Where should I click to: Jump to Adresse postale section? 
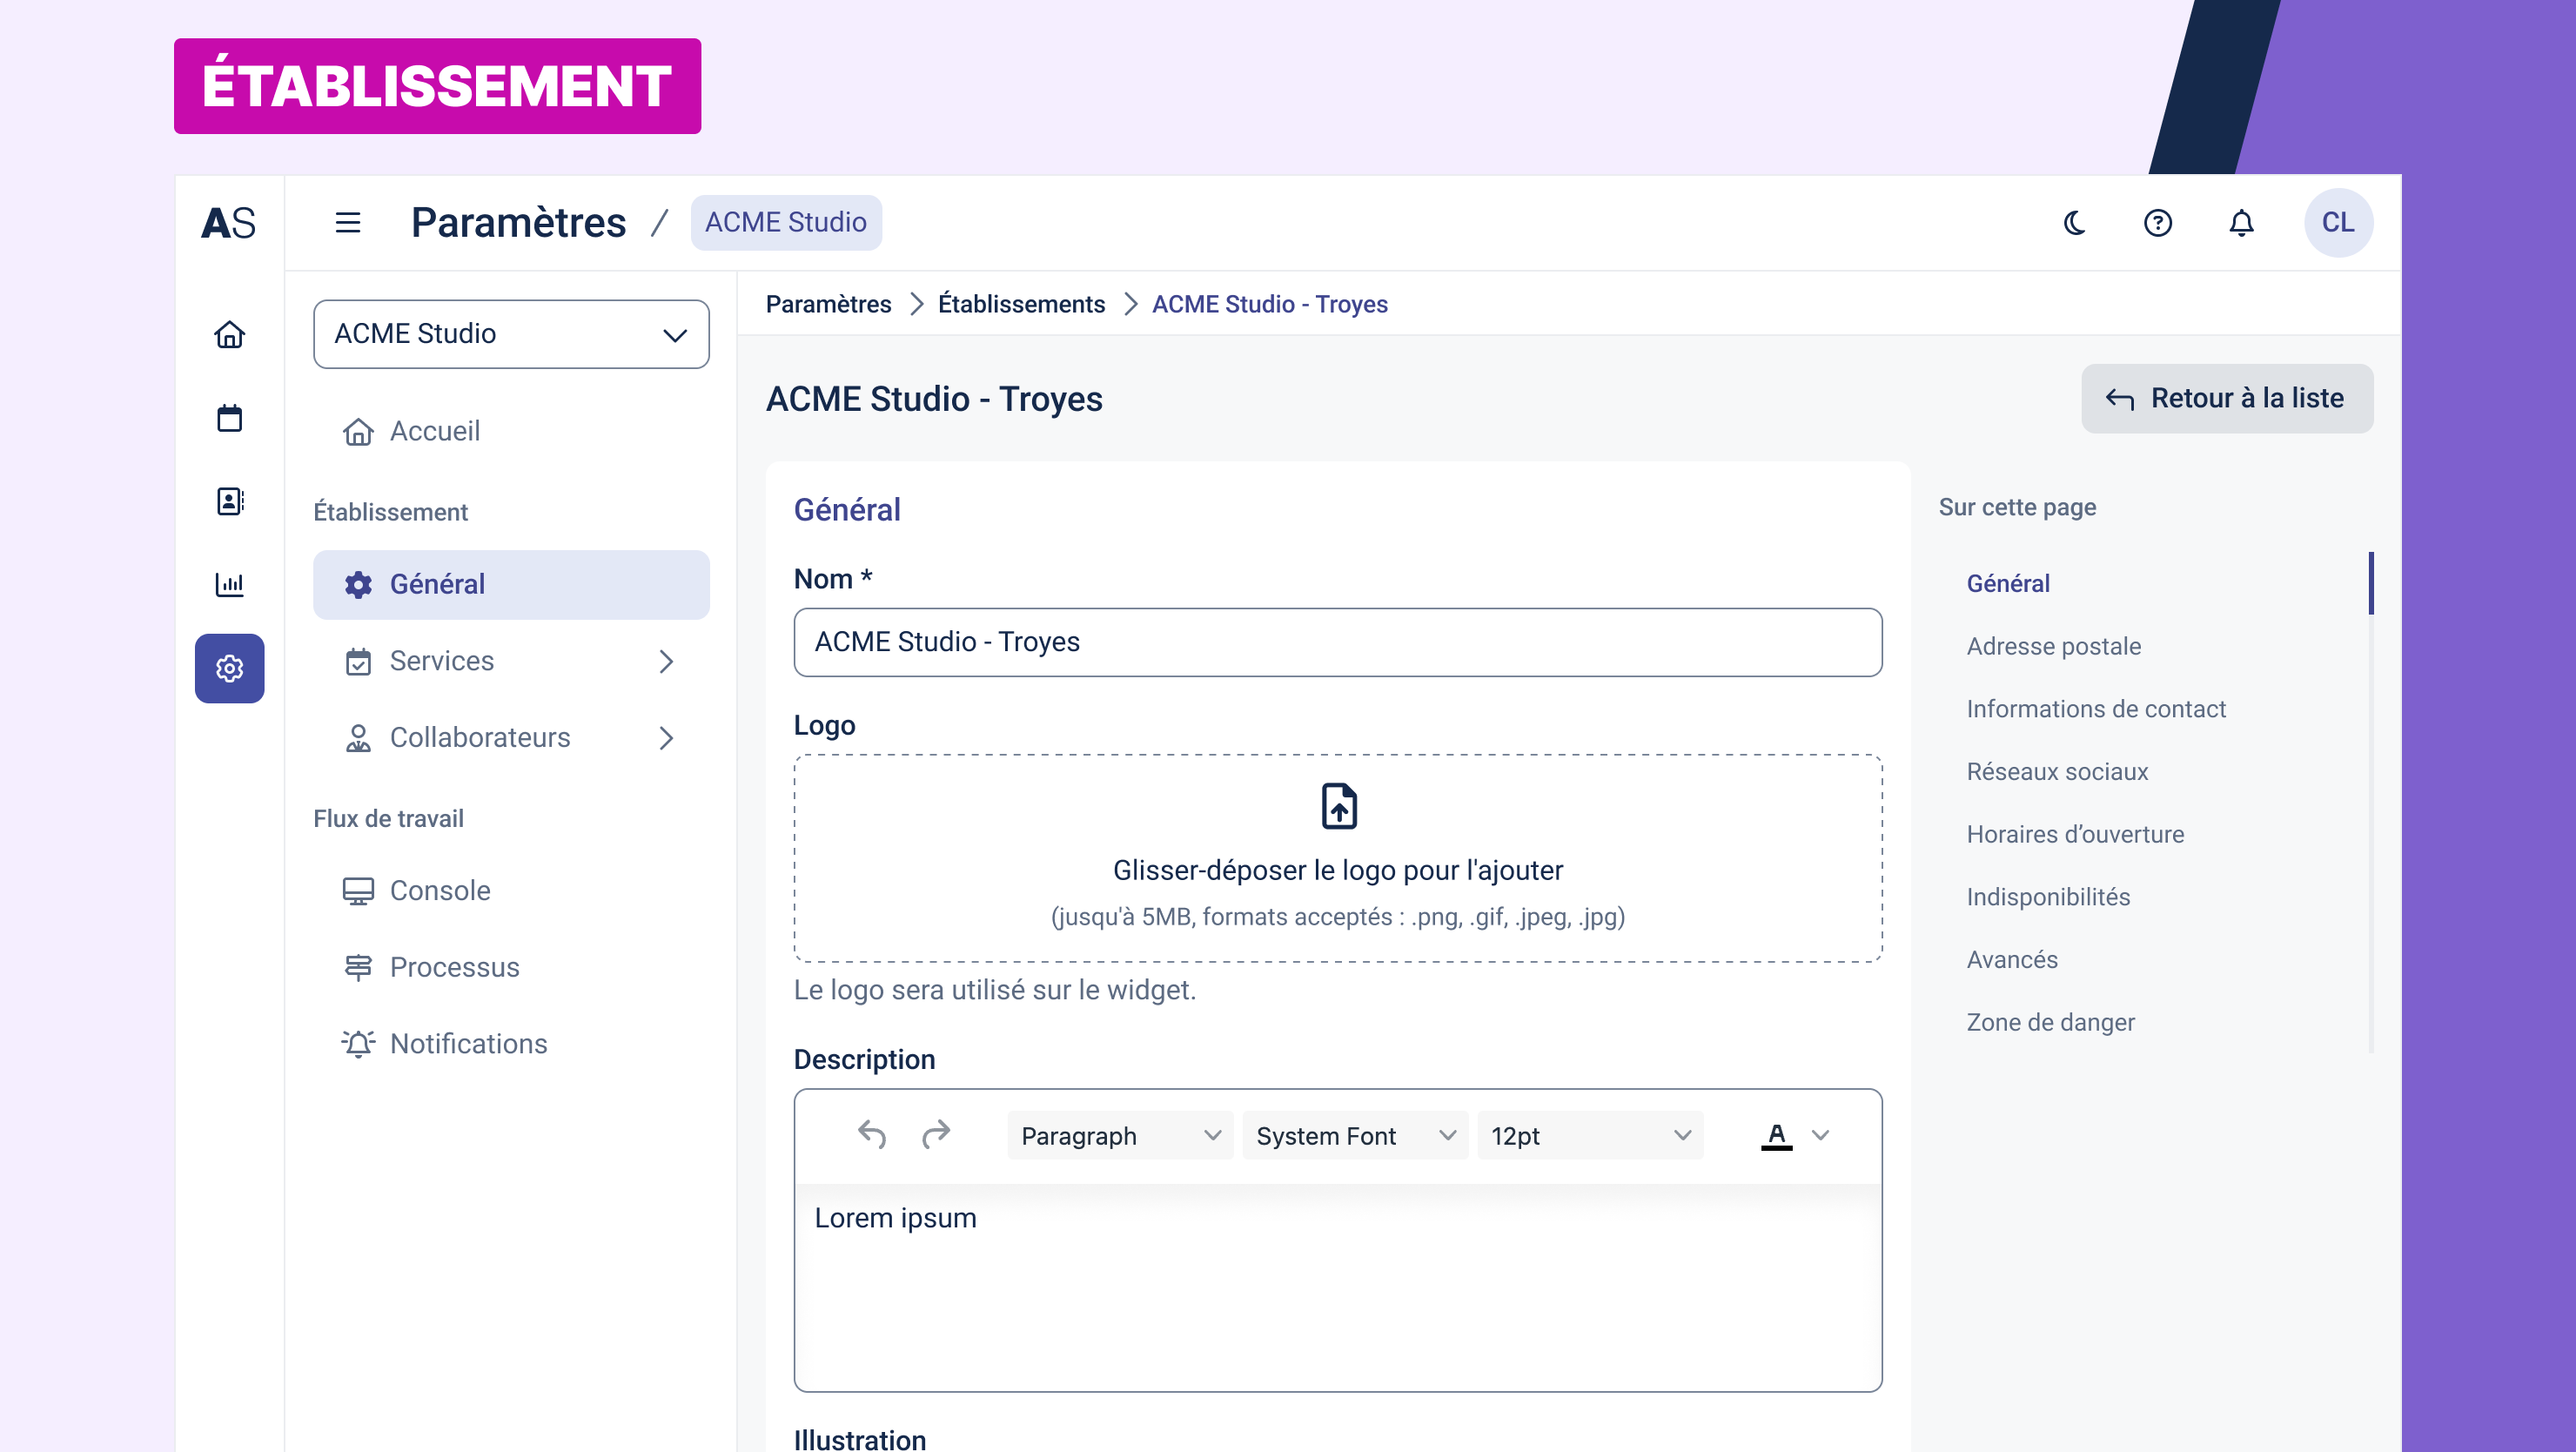pos(2053,646)
